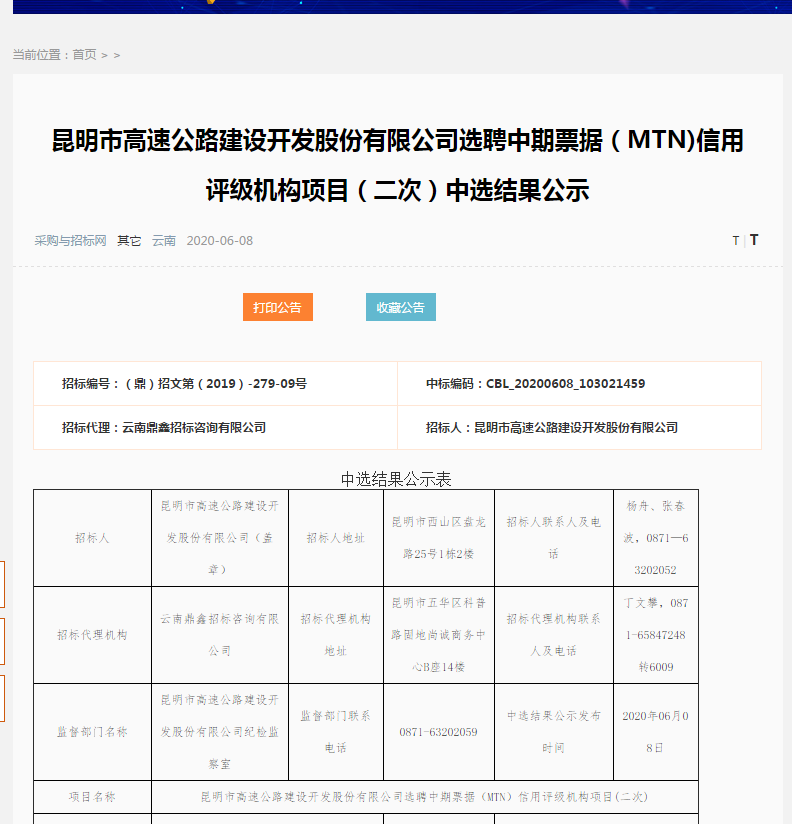Click the 中选结果公示表 table caption
This screenshot has height=824, width=792.
396,479
